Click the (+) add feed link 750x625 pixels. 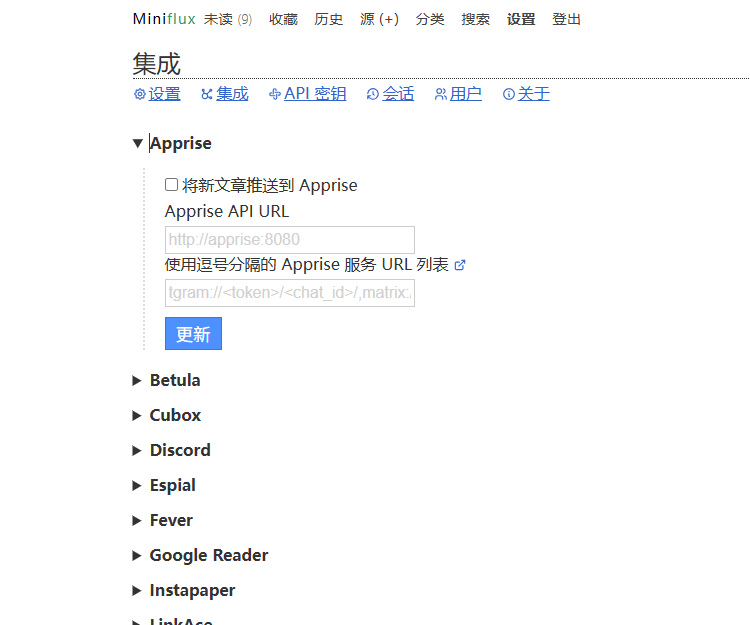pyautogui.click(x=389, y=19)
